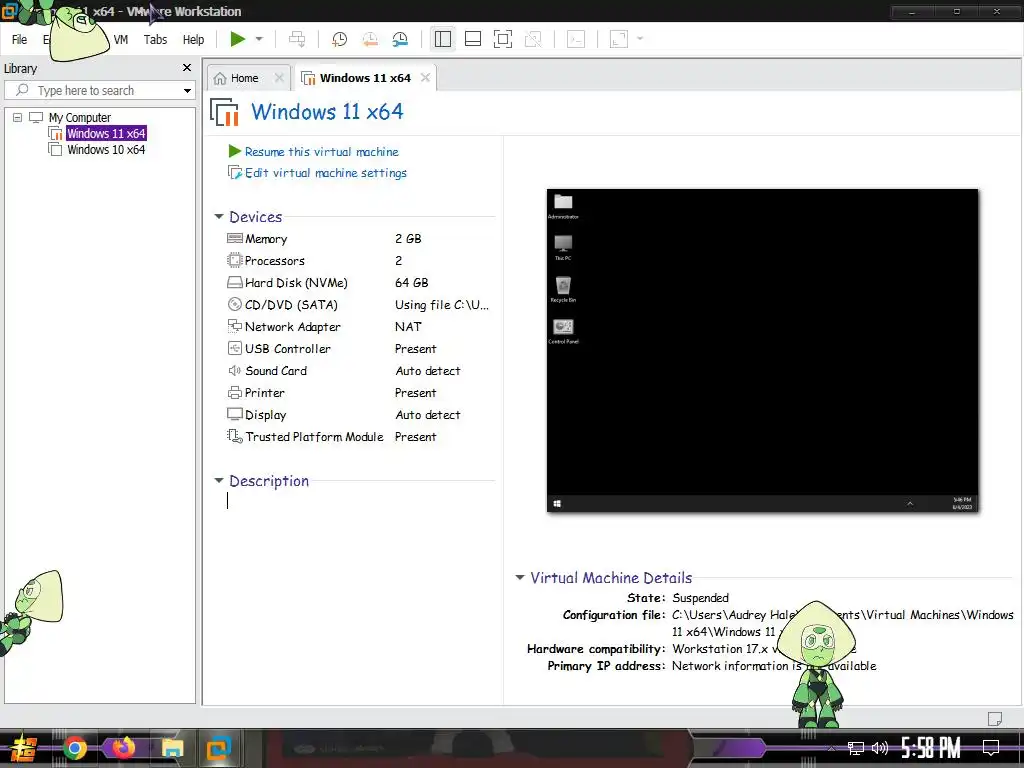The height and width of the screenshot is (768, 1024).
Task: Select Windows 10 x64 in library tree
Action: point(106,150)
